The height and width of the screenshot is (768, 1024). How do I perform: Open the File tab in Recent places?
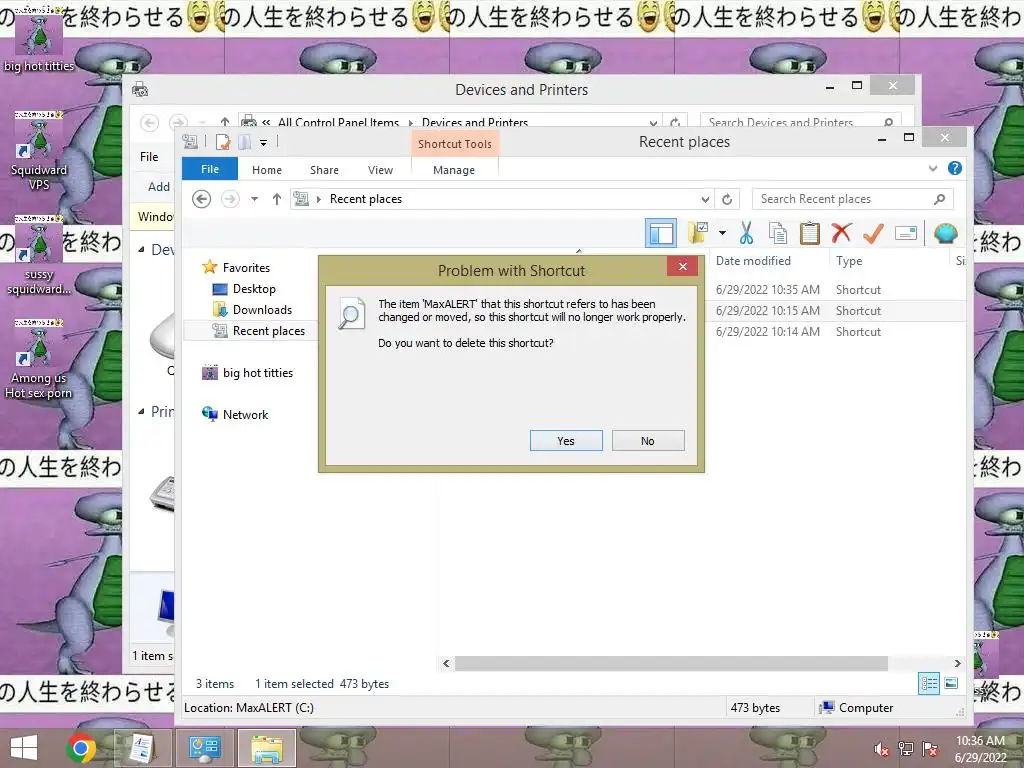coord(210,169)
